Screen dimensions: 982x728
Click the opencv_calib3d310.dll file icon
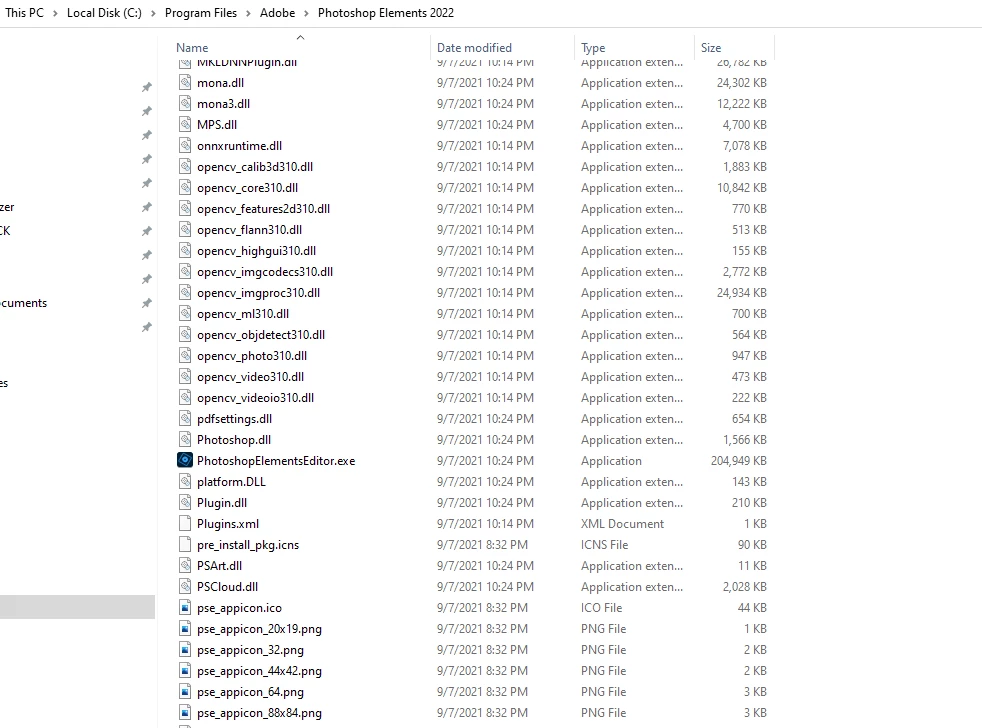click(x=185, y=166)
